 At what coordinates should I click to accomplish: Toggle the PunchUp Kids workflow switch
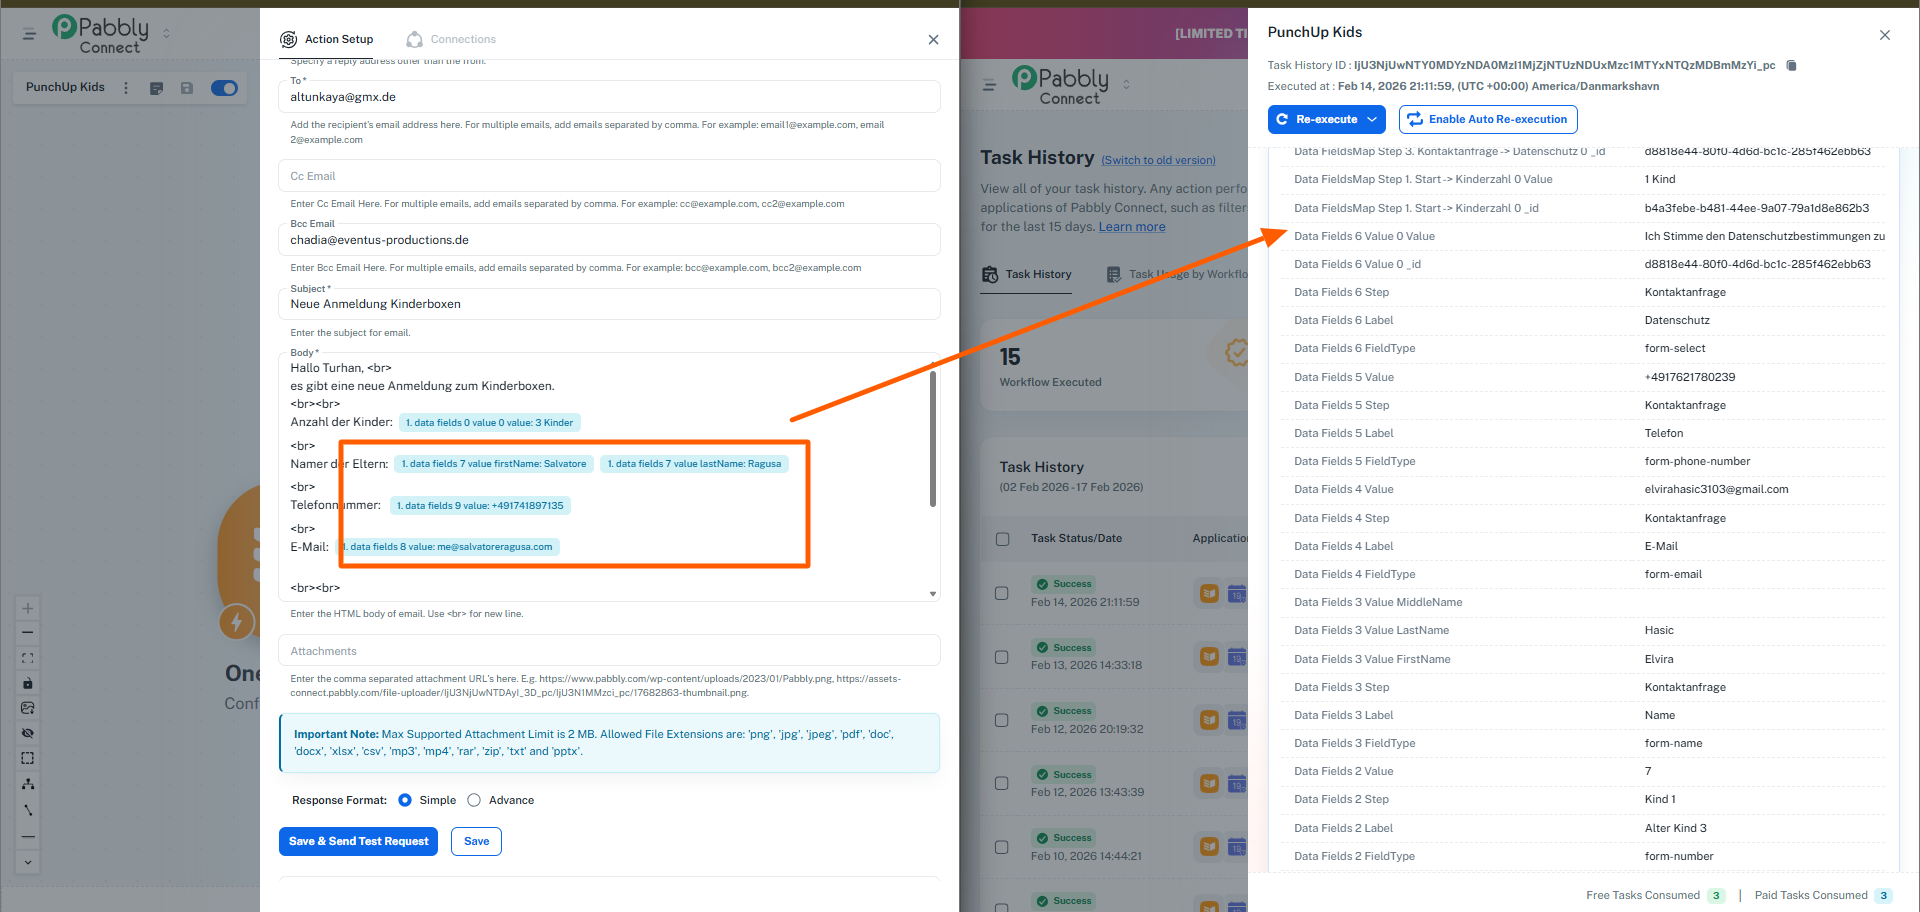(x=224, y=88)
